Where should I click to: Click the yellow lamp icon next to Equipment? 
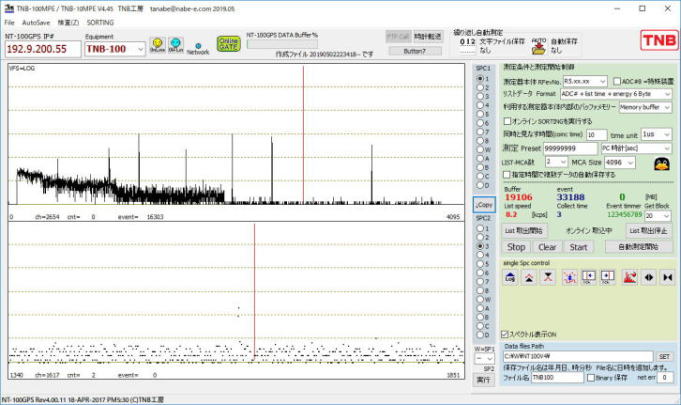click(157, 45)
